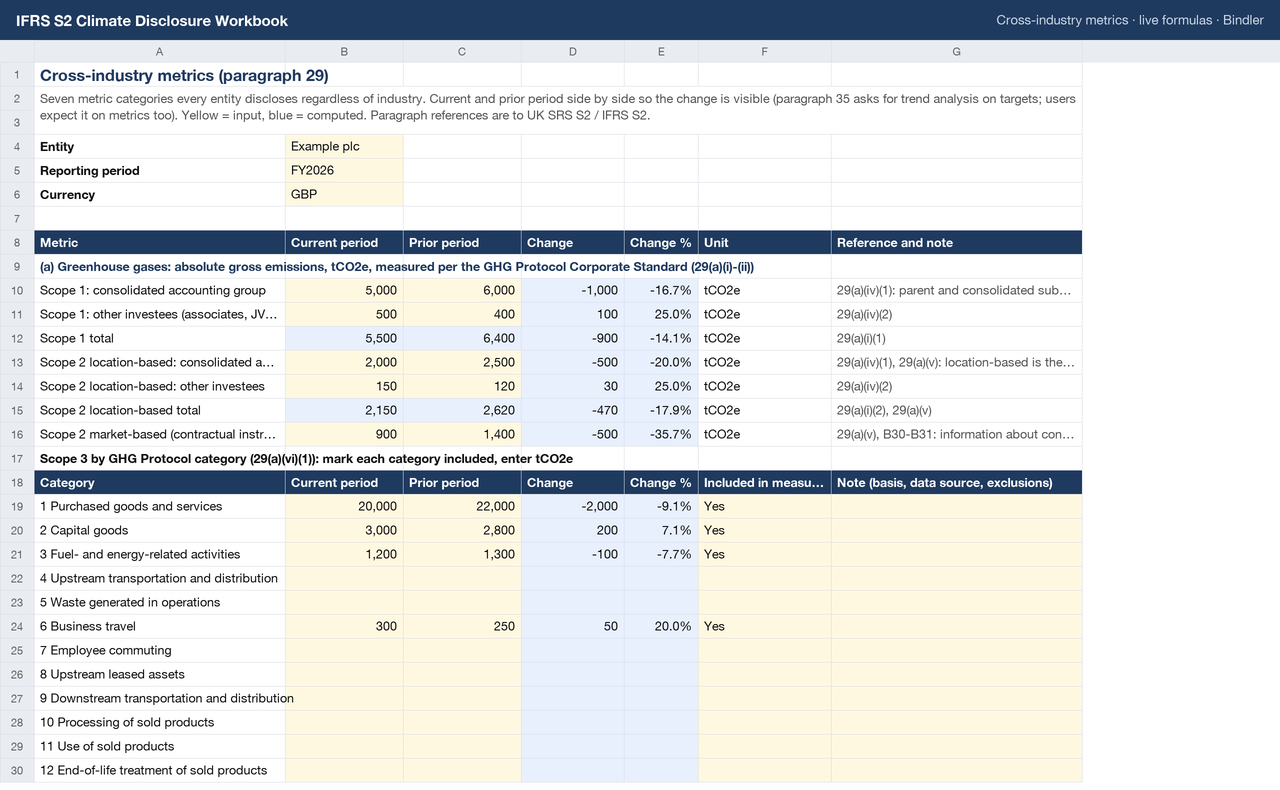
Task: Click Business travel current value 300
Action: pos(344,626)
